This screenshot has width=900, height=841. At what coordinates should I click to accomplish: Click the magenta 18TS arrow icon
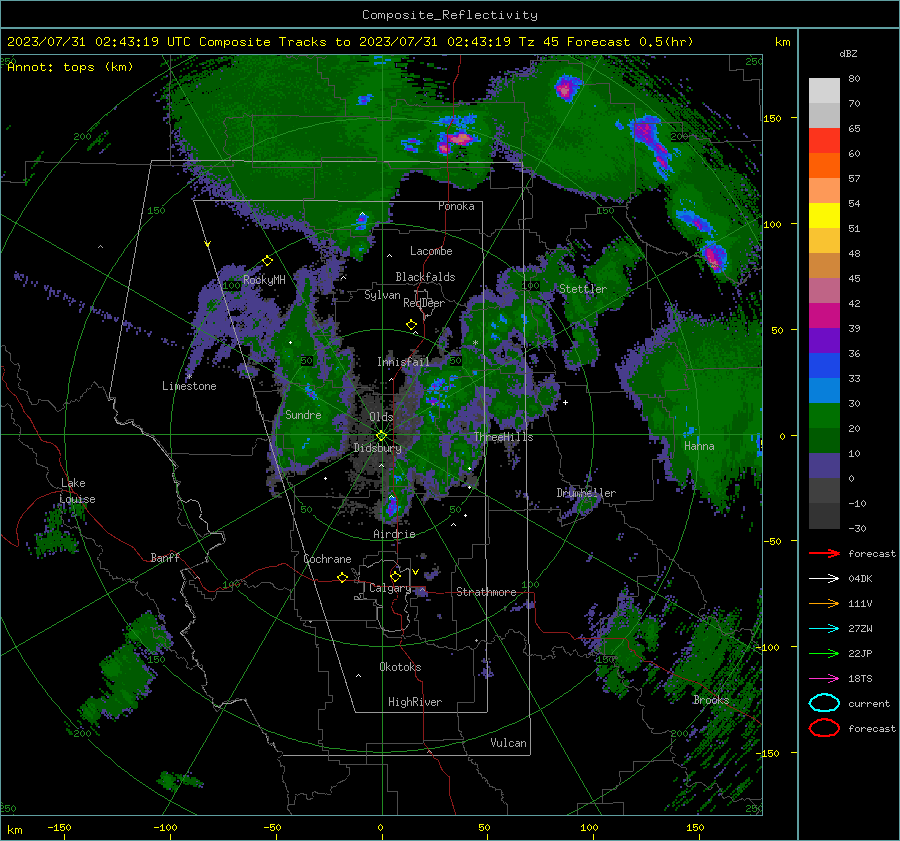click(824, 679)
